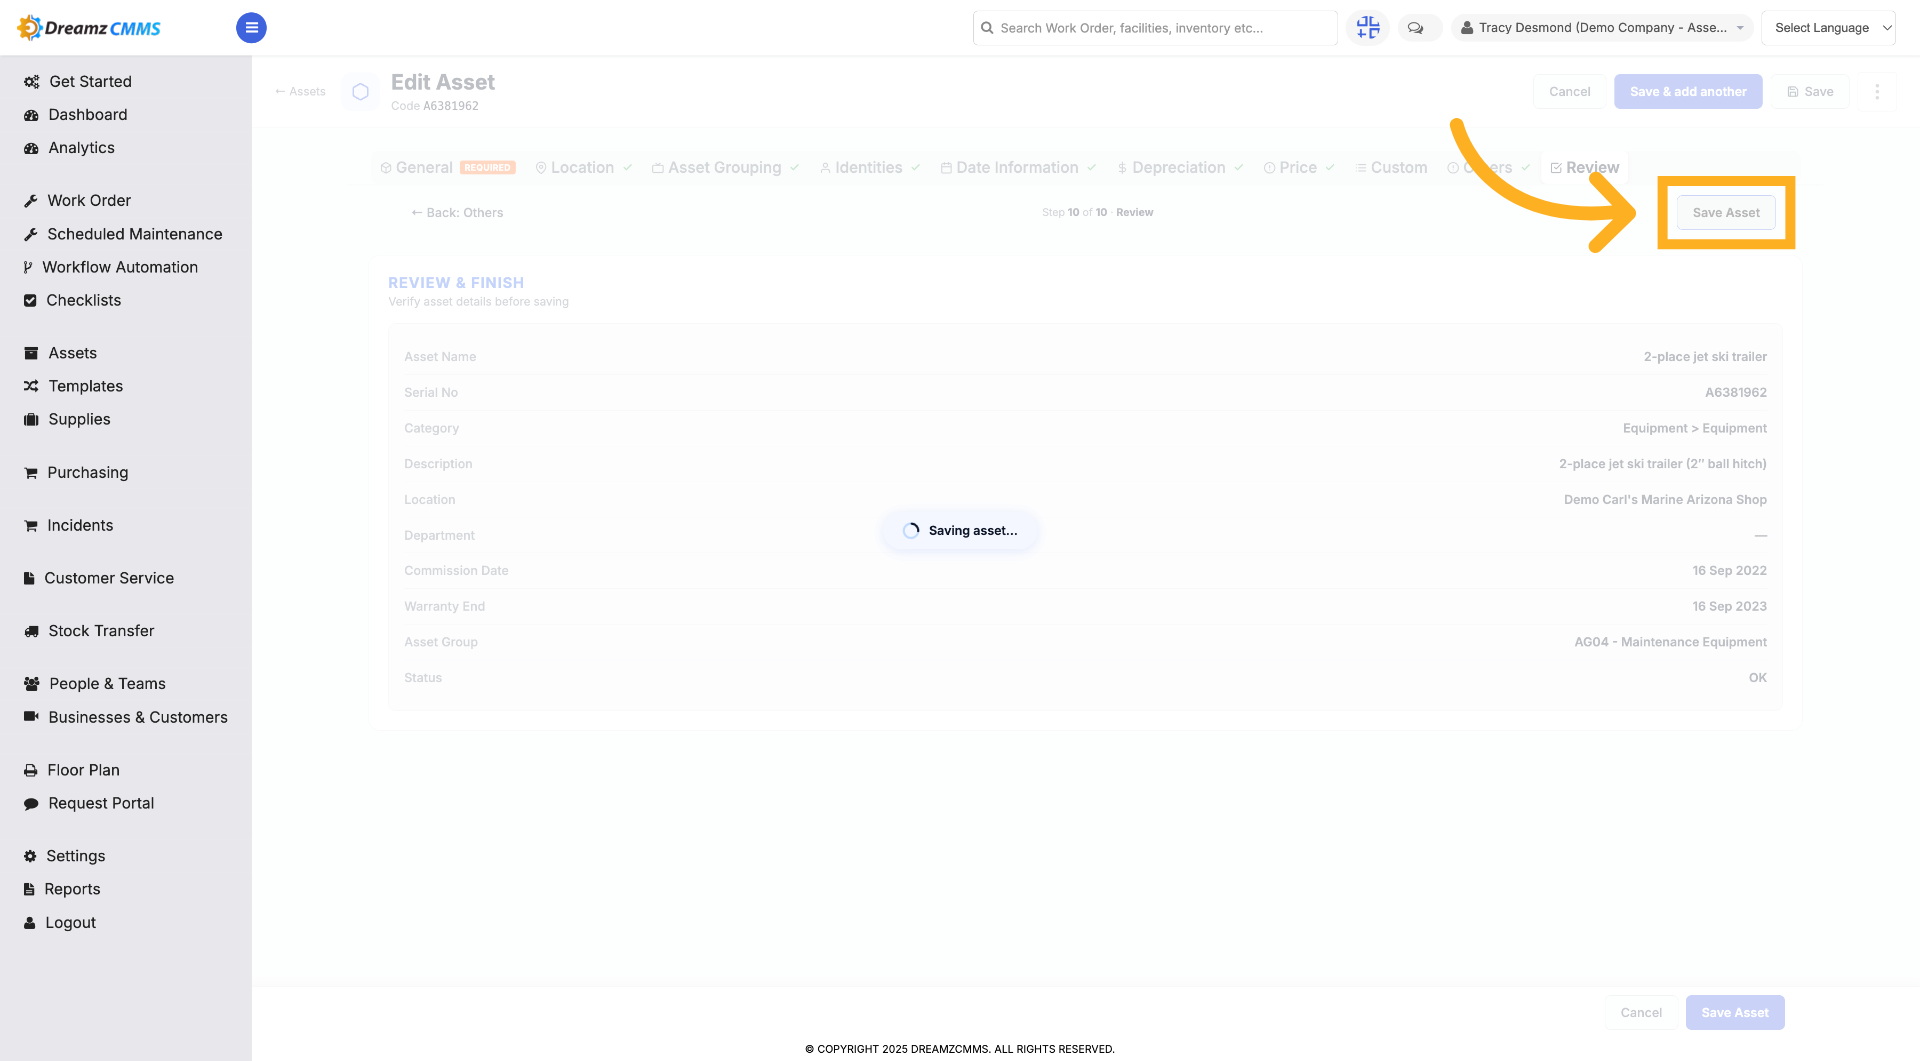
Task: Switch to the Depreciation tab
Action: tap(1180, 168)
